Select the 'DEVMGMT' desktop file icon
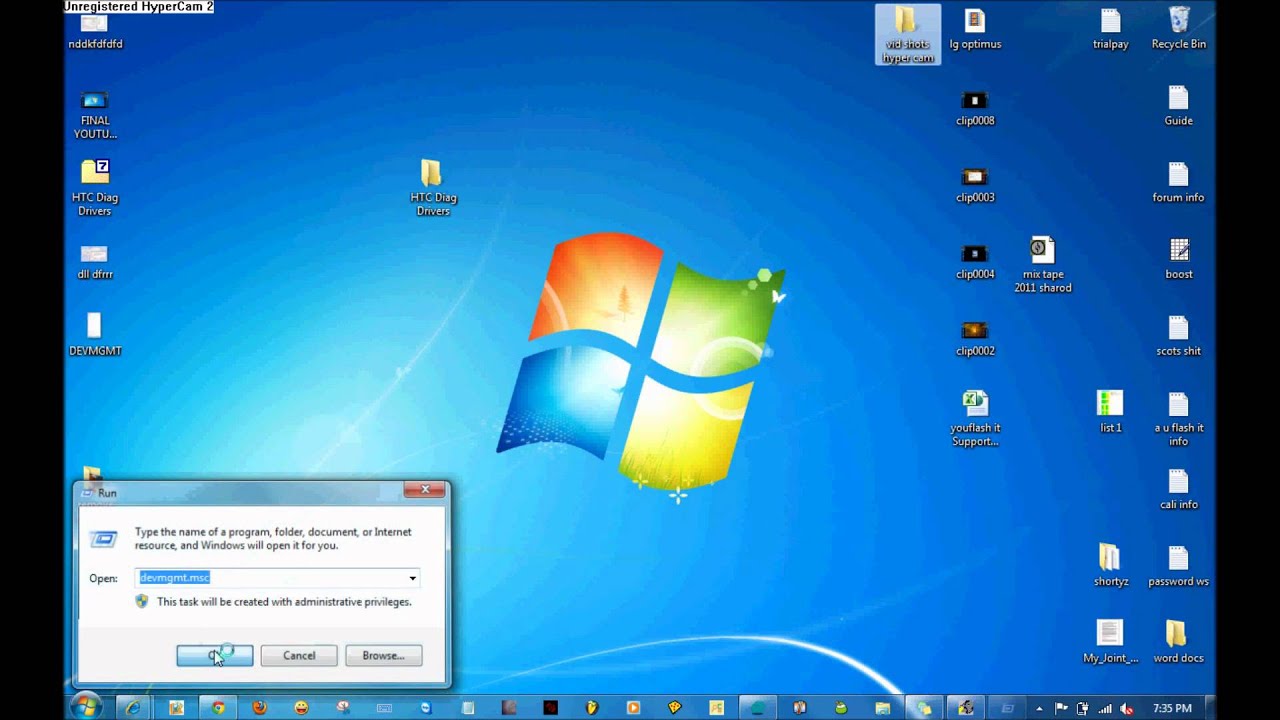The height and width of the screenshot is (720, 1280). [95, 335]
